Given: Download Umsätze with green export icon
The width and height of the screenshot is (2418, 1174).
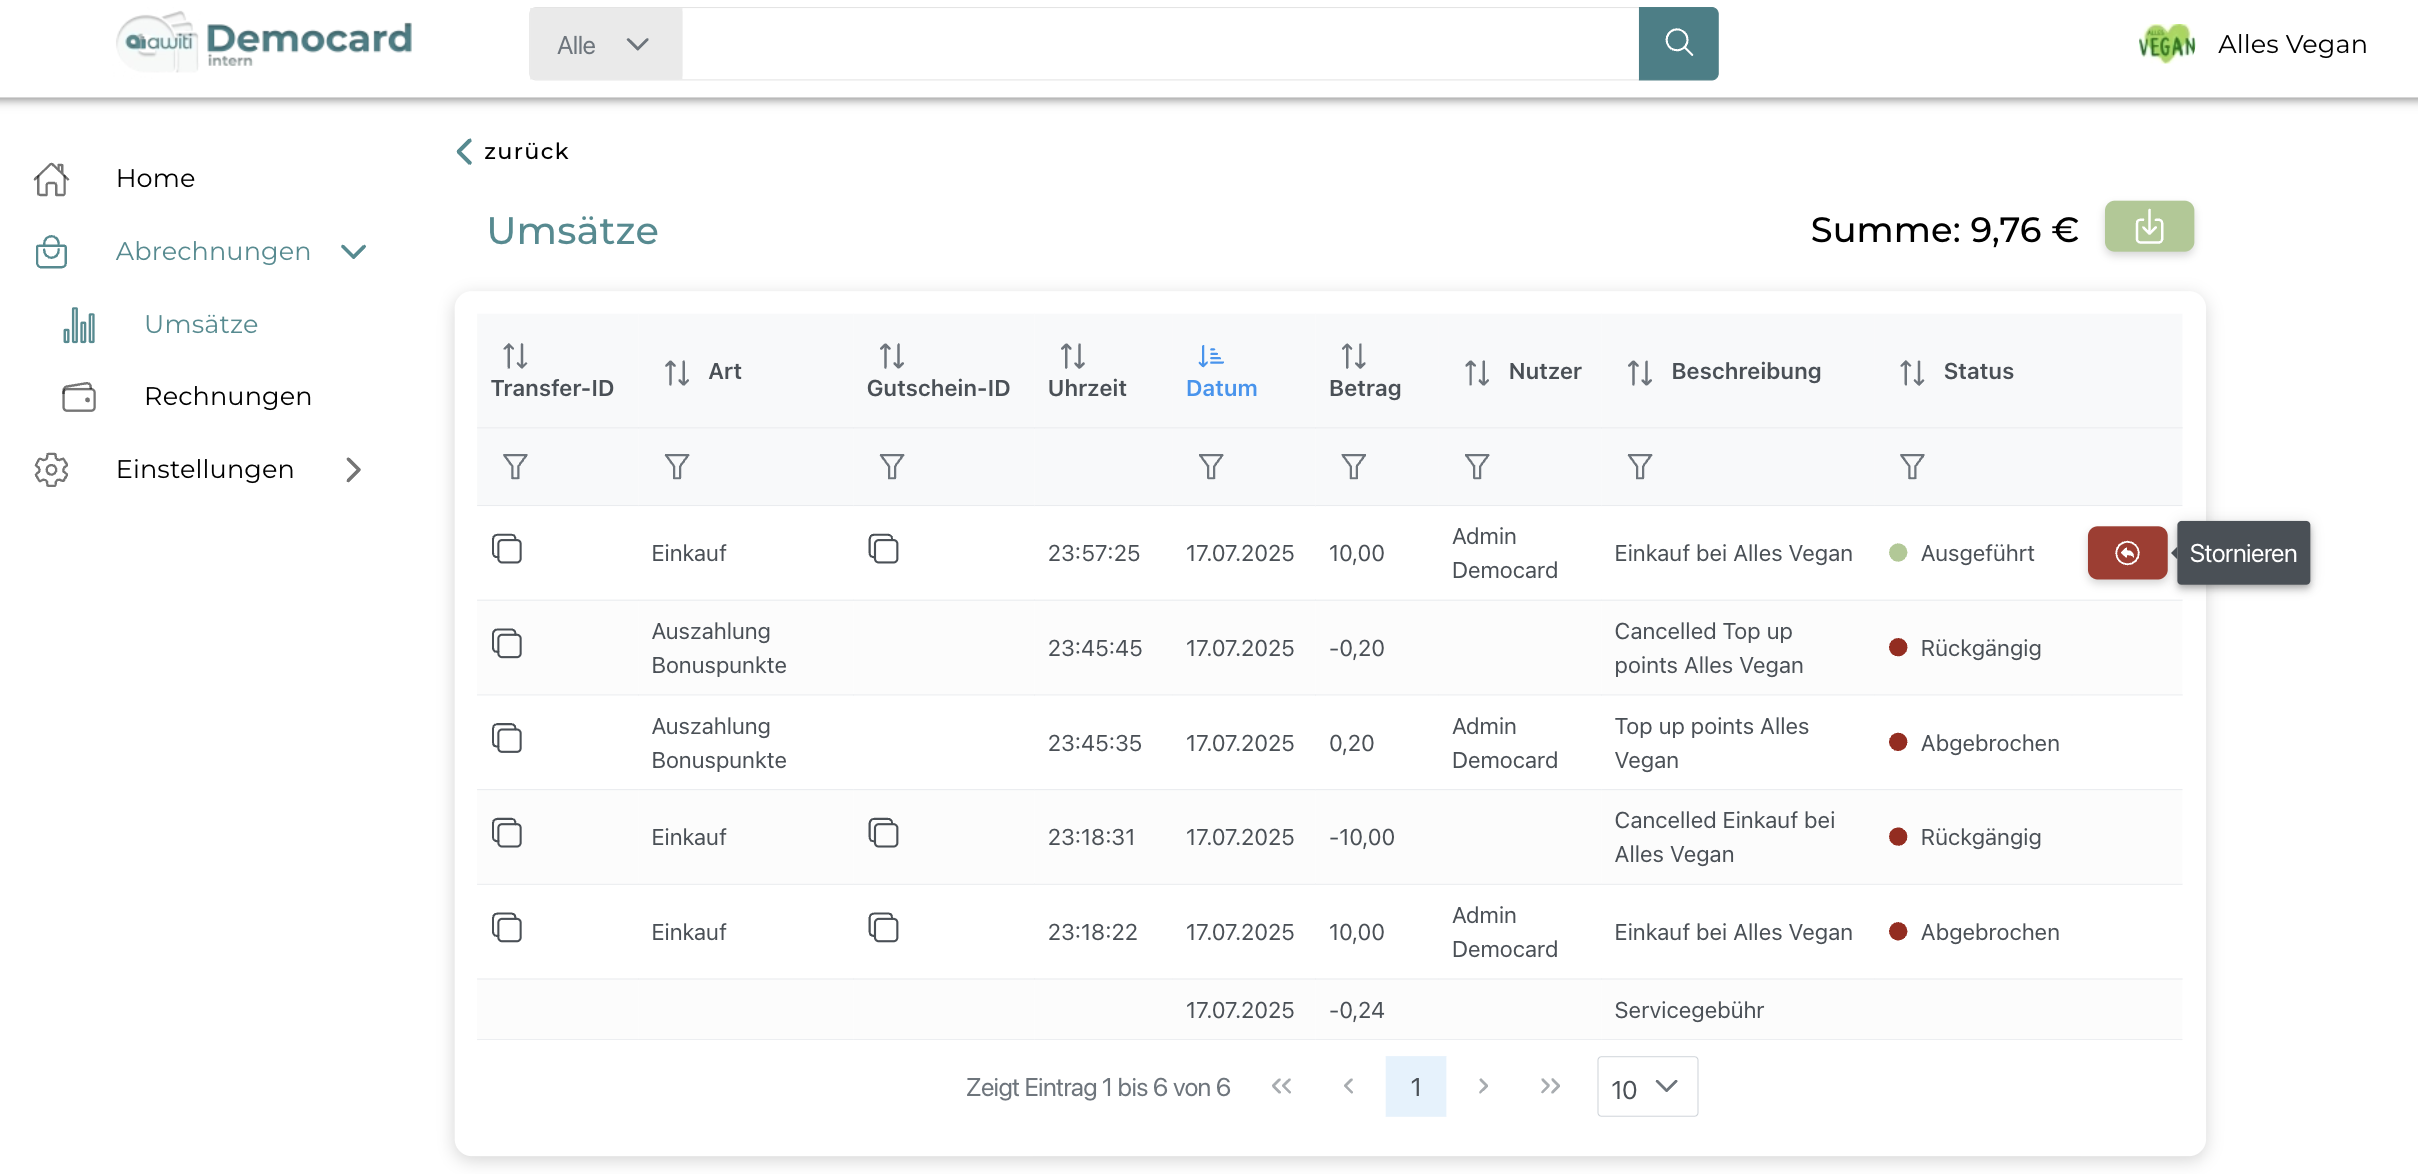Looking at the screenshot, I should (2148, 227).
